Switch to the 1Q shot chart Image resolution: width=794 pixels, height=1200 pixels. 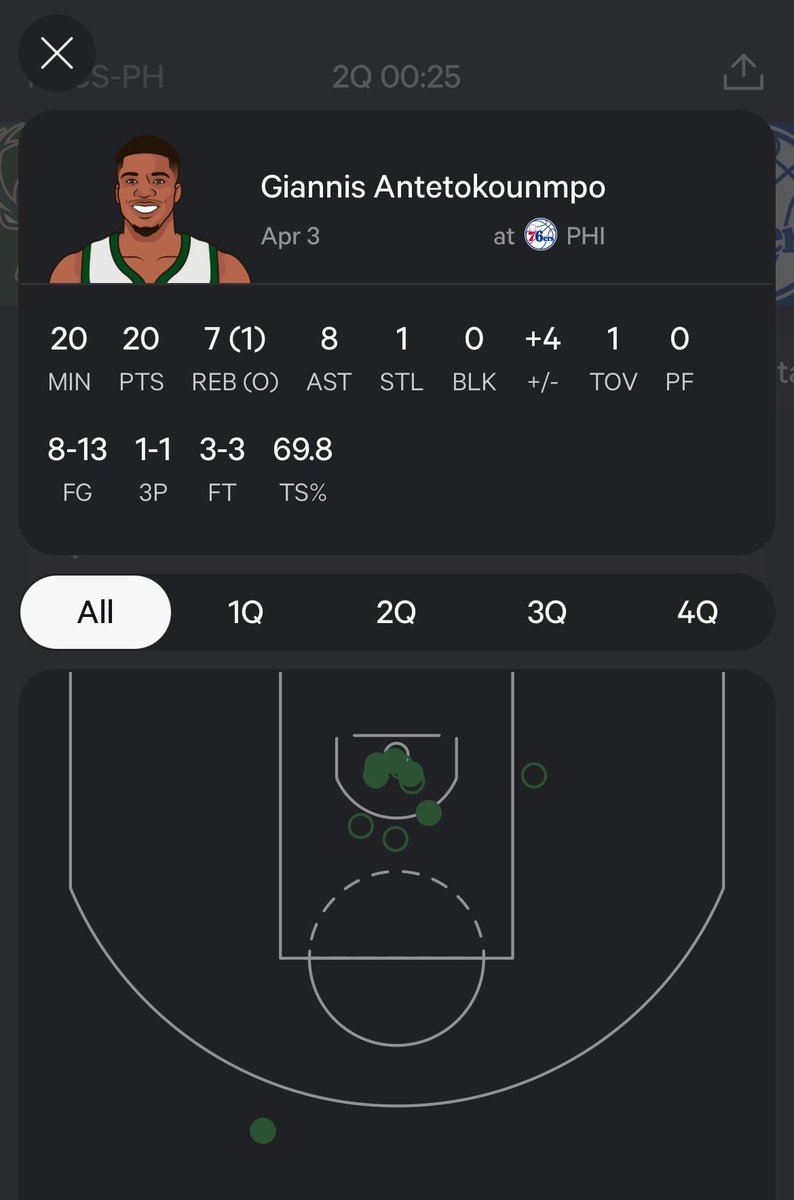pos(245,612)
